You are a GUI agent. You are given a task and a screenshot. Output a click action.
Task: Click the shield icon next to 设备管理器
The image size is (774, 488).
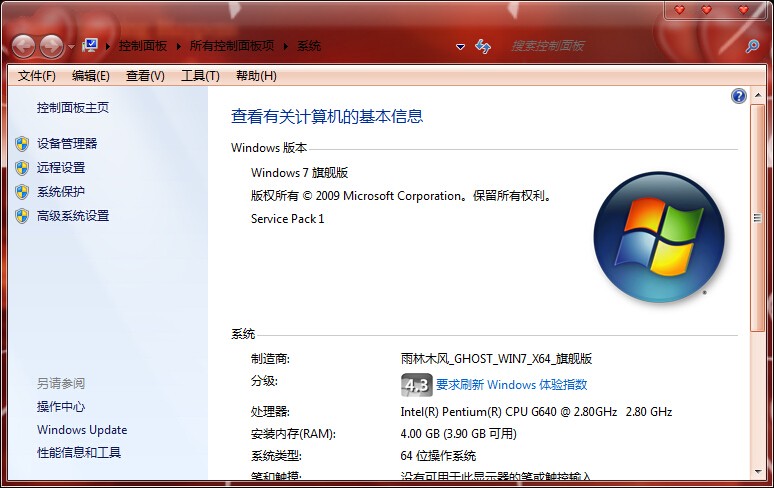click(22, 144)
